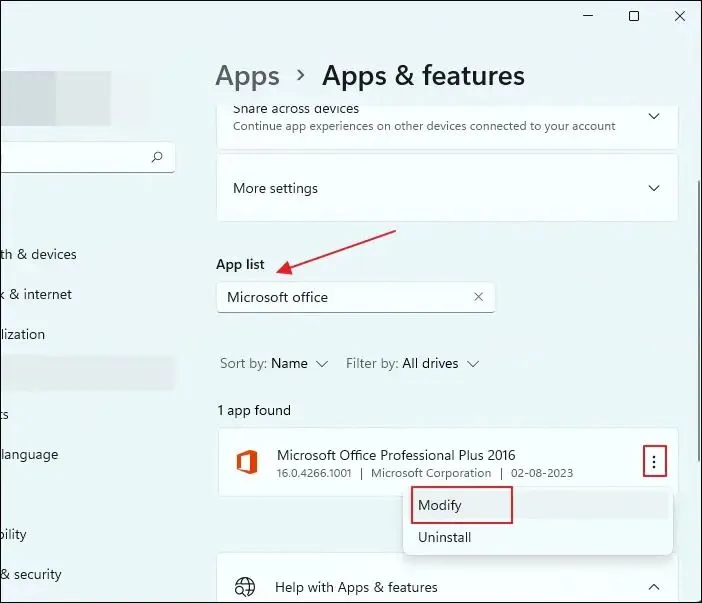Minimize the Settings window
The width and height of the screenshot is (702, 603).
(588, 16)
